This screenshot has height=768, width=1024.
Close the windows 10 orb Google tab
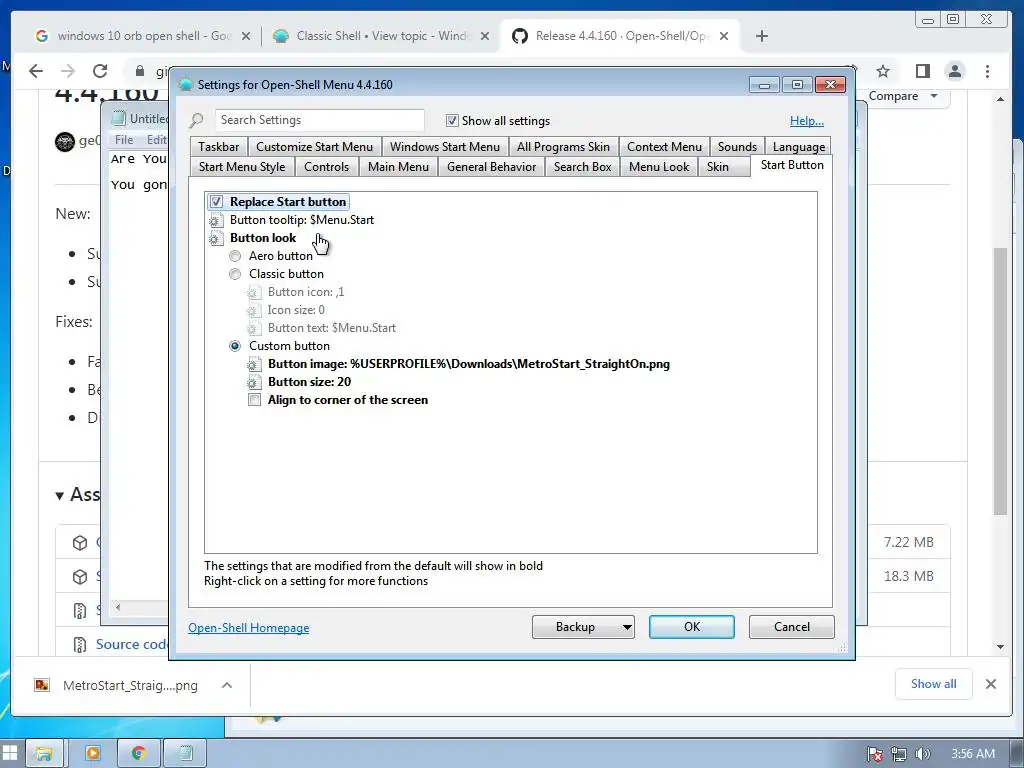click(246, 36)
